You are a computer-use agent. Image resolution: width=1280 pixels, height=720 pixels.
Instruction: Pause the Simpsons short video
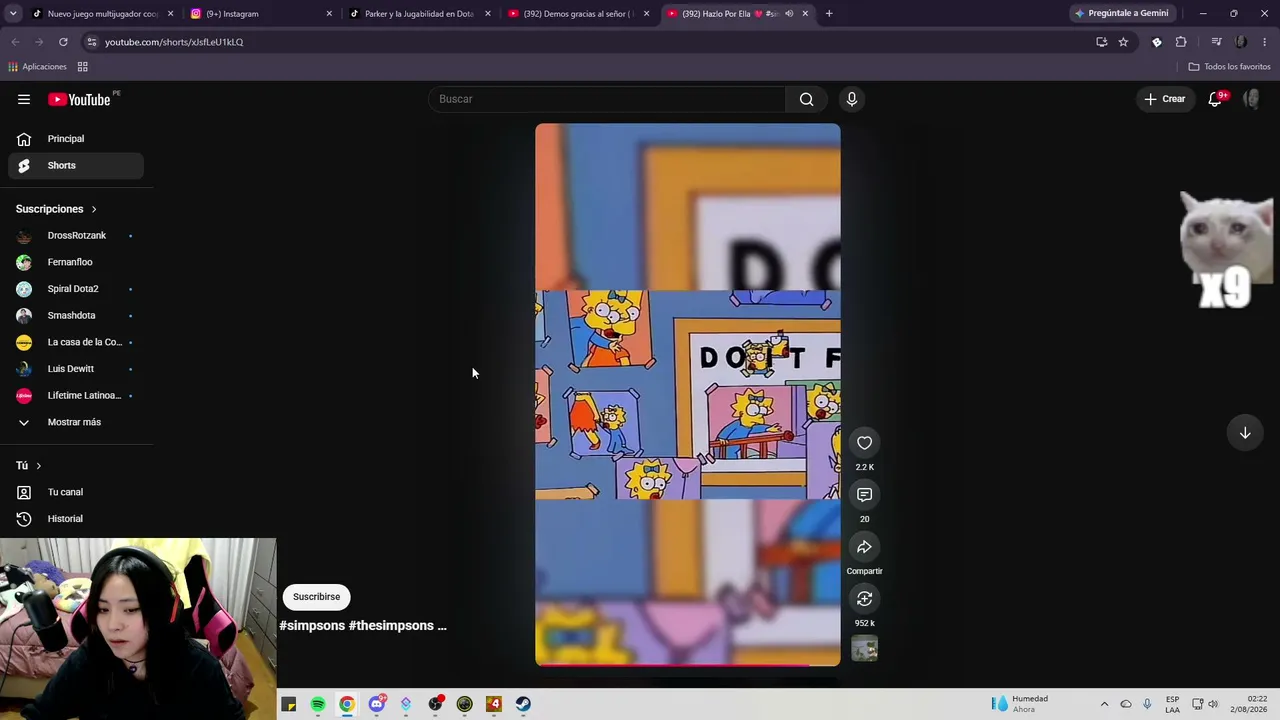pos(688,394)
